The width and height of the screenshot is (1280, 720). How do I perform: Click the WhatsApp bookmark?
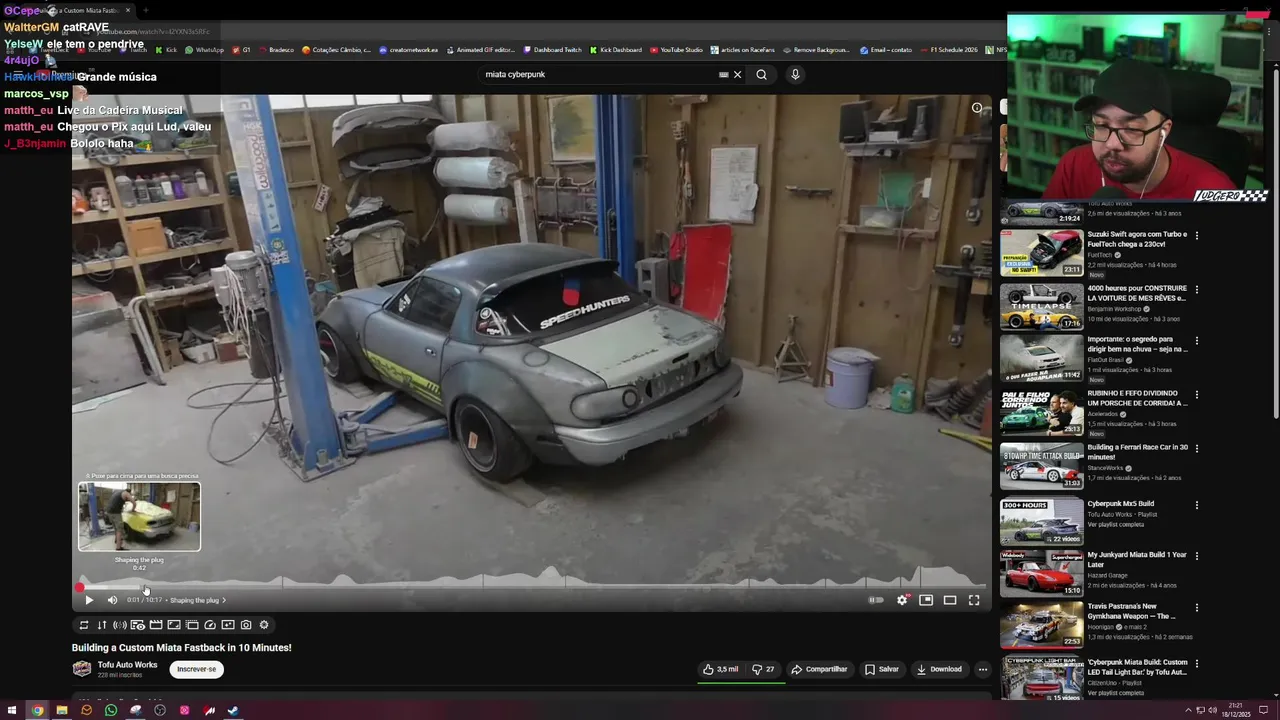point(204,49)
